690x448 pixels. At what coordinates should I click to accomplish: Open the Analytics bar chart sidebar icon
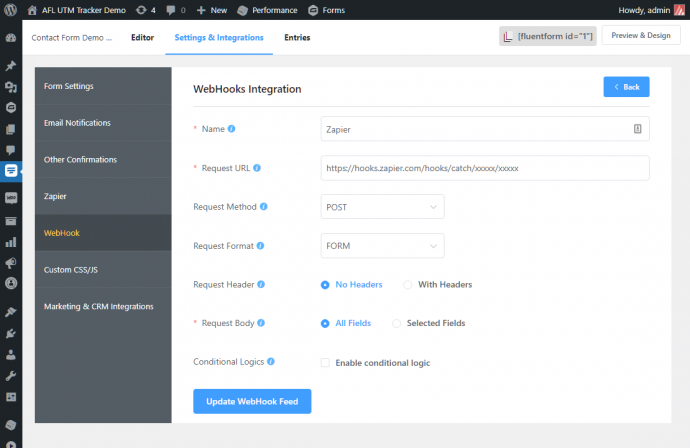coord(11,242)
